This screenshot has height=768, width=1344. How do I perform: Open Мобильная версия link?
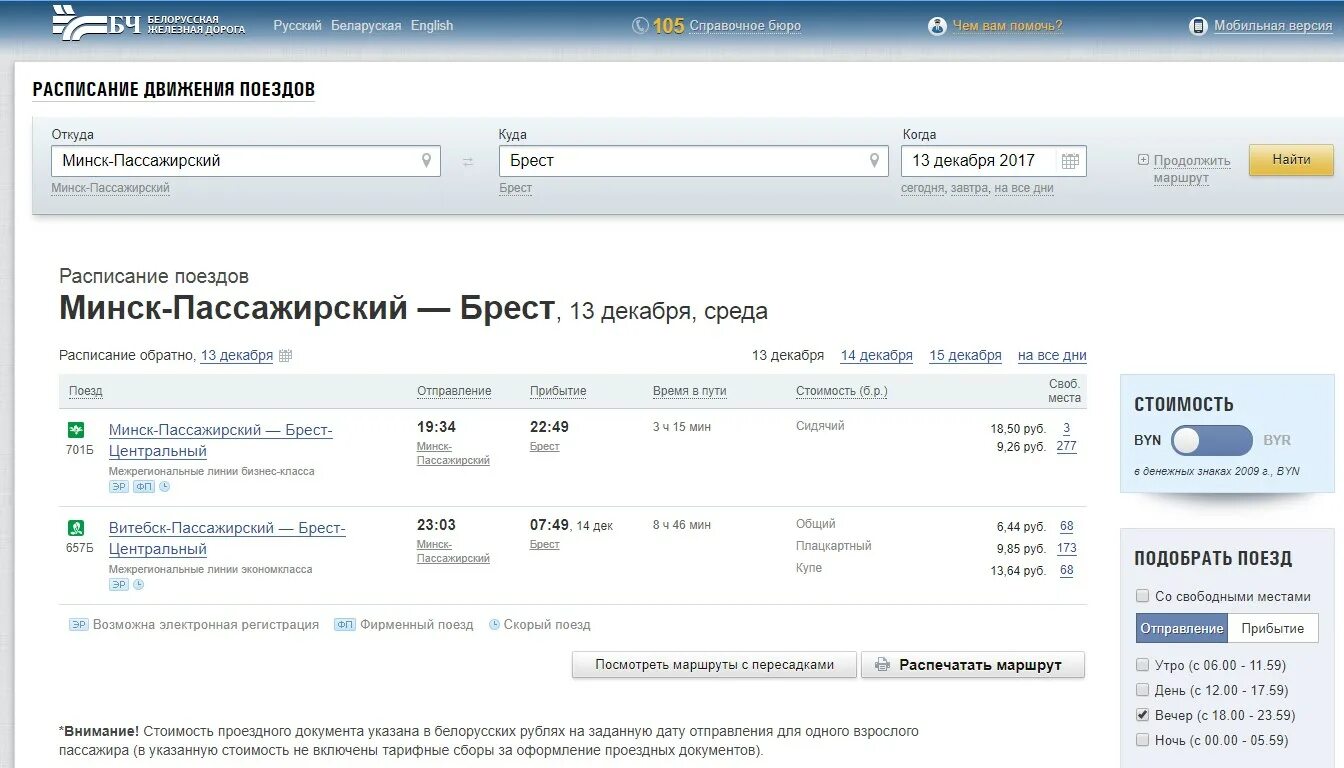(x=1273, y=26)
